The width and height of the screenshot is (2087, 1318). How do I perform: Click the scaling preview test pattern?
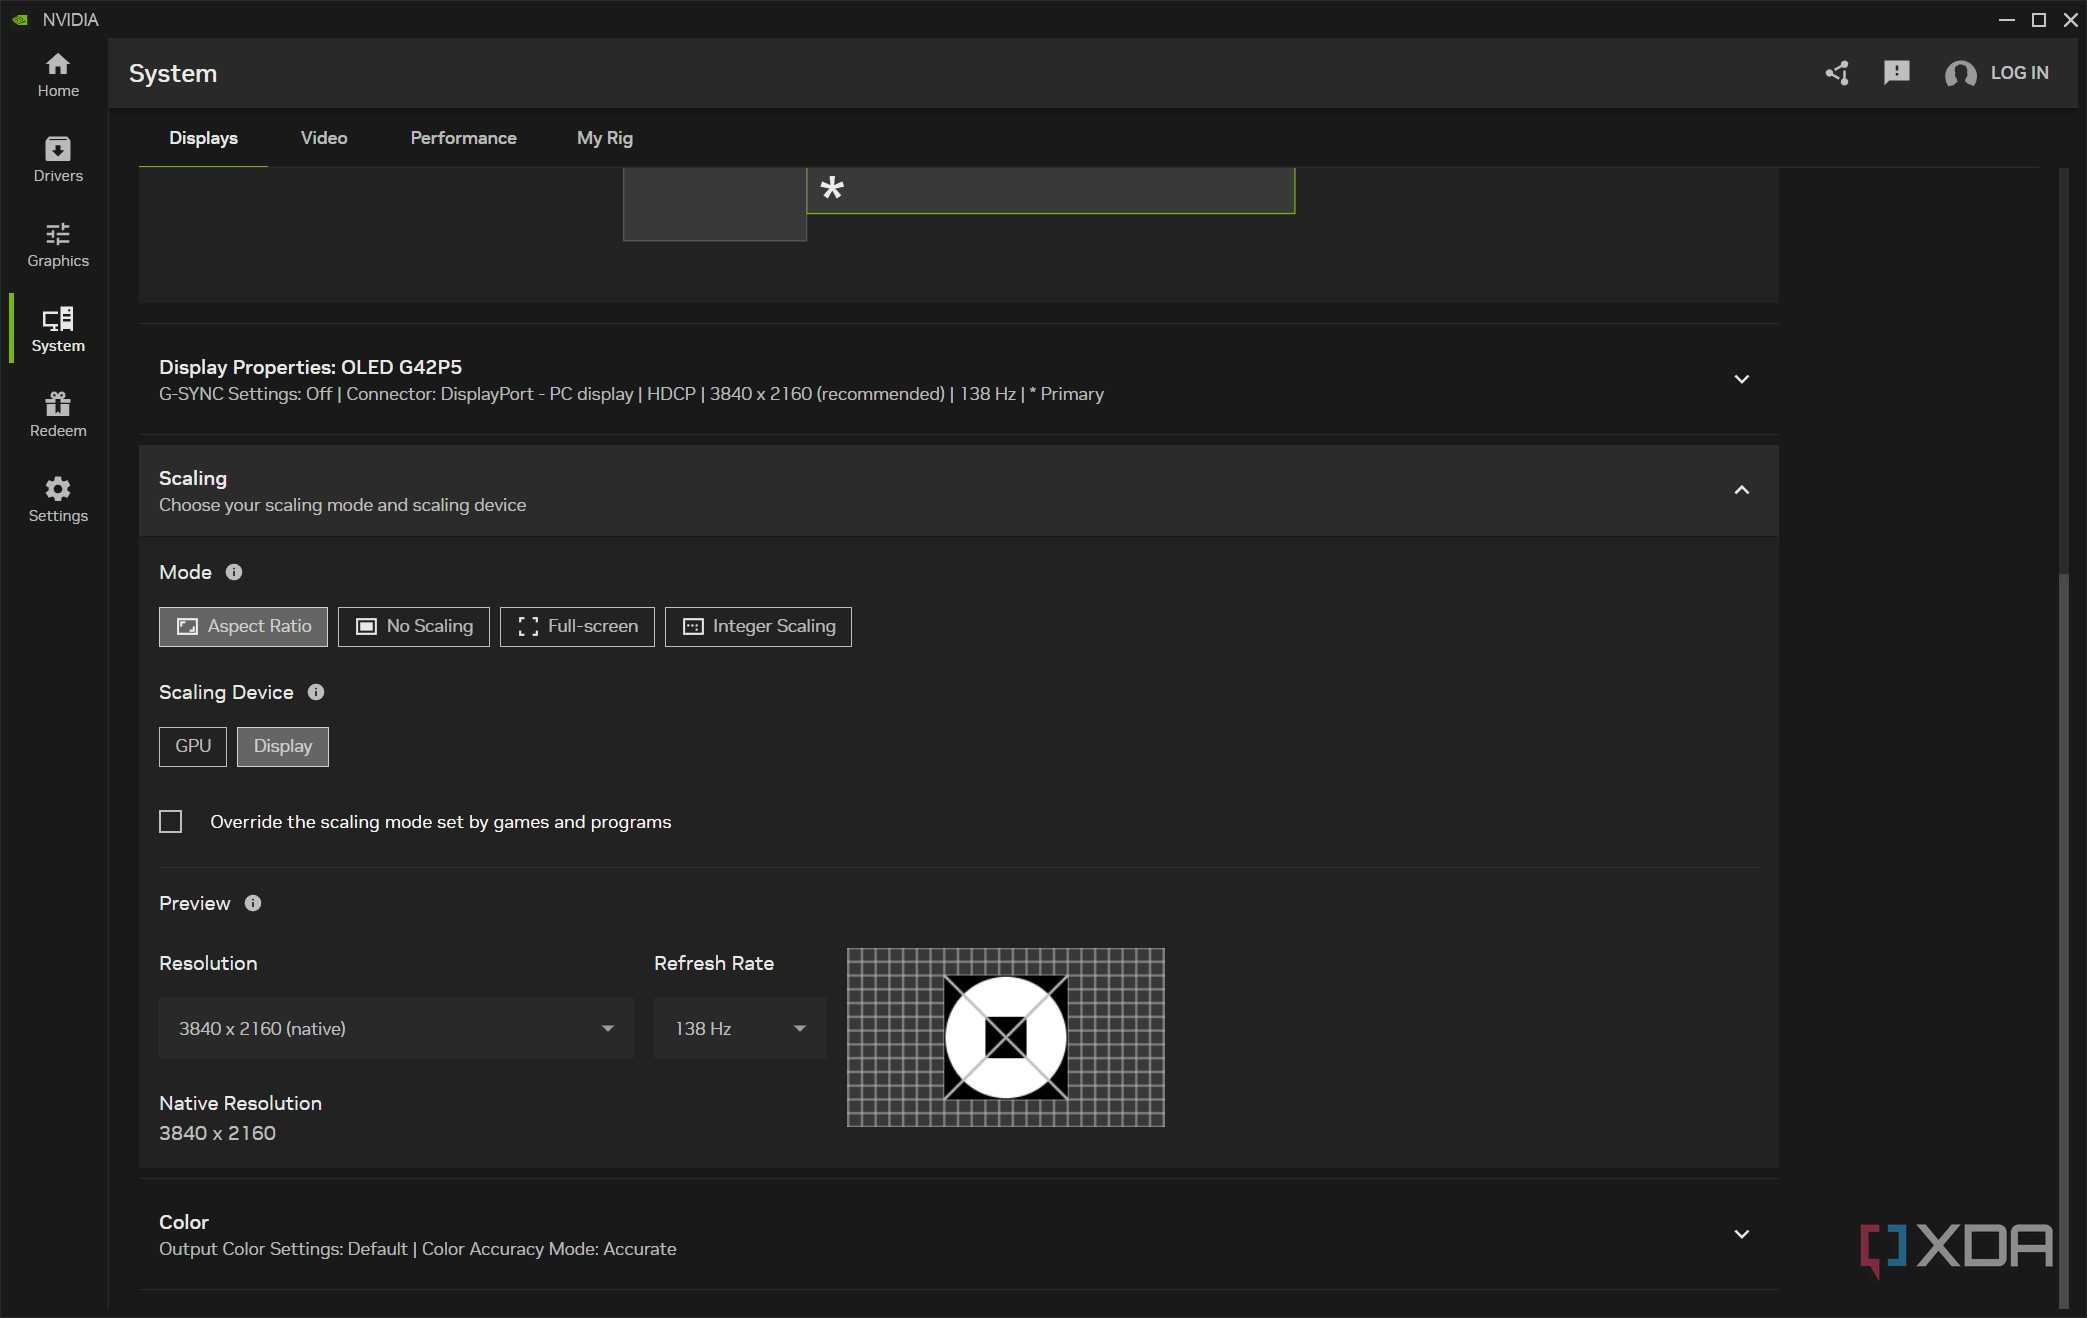[1006, 1037]
